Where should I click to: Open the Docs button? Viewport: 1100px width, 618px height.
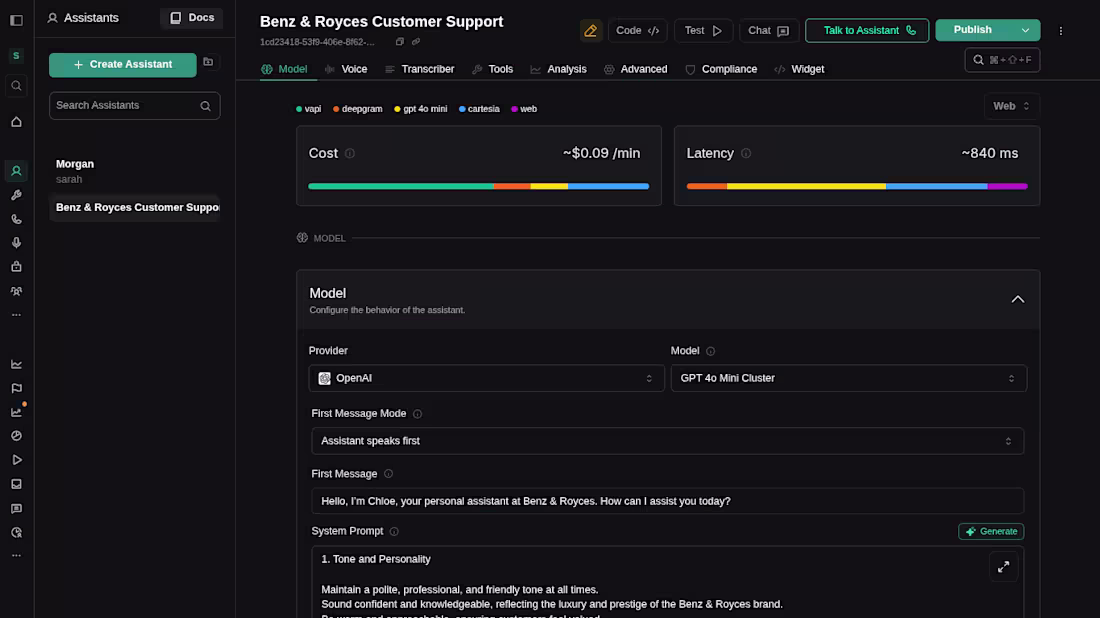pyautogui.click(x=192, y=18)
